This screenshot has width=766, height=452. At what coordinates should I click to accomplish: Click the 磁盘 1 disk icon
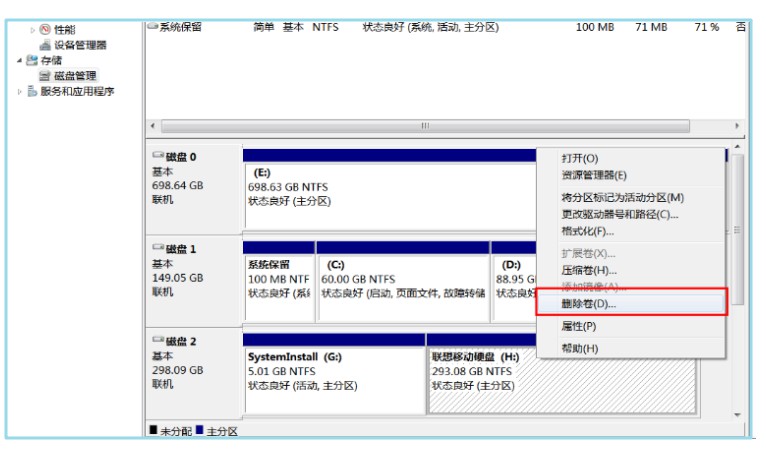[158, 249]
